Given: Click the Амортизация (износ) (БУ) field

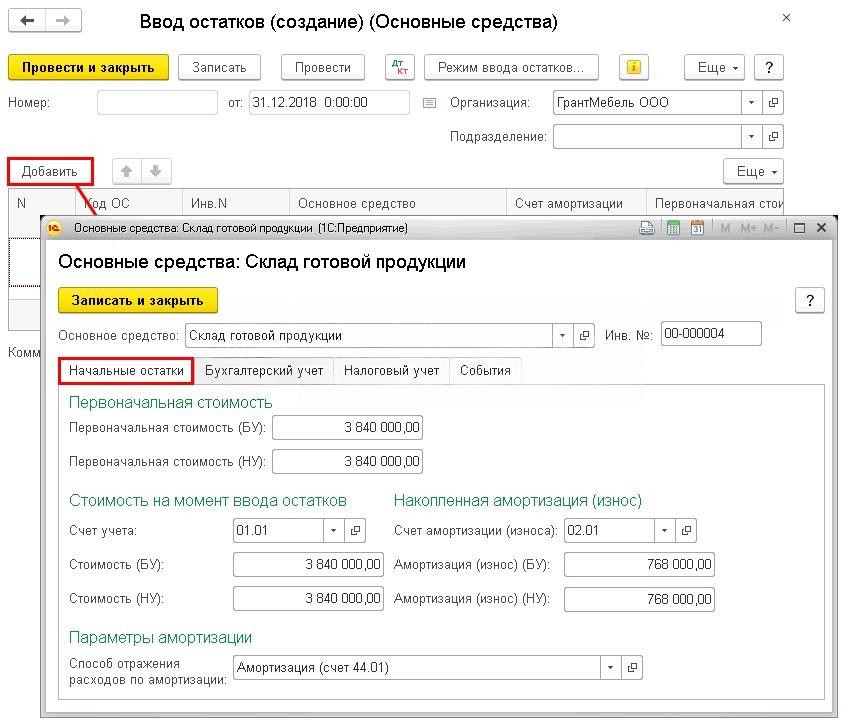Looking at the screenshot, I should coord(639,564).
